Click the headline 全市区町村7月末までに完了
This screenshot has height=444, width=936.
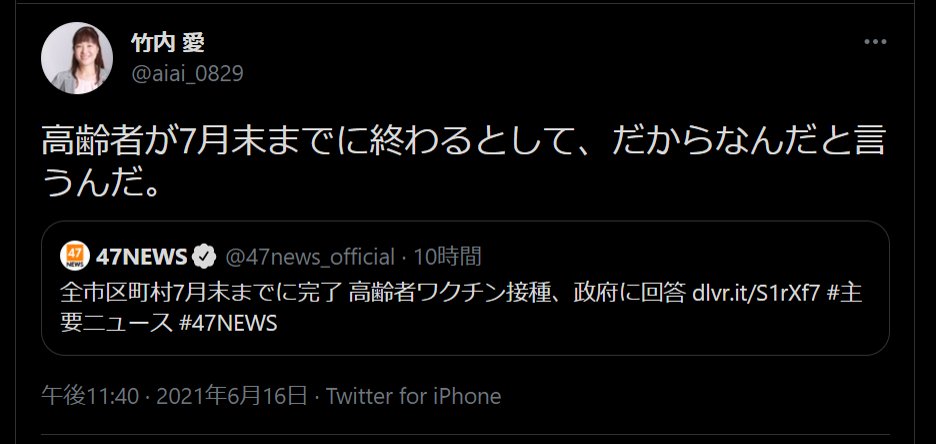pyautogui.click(x=201, y=293)
